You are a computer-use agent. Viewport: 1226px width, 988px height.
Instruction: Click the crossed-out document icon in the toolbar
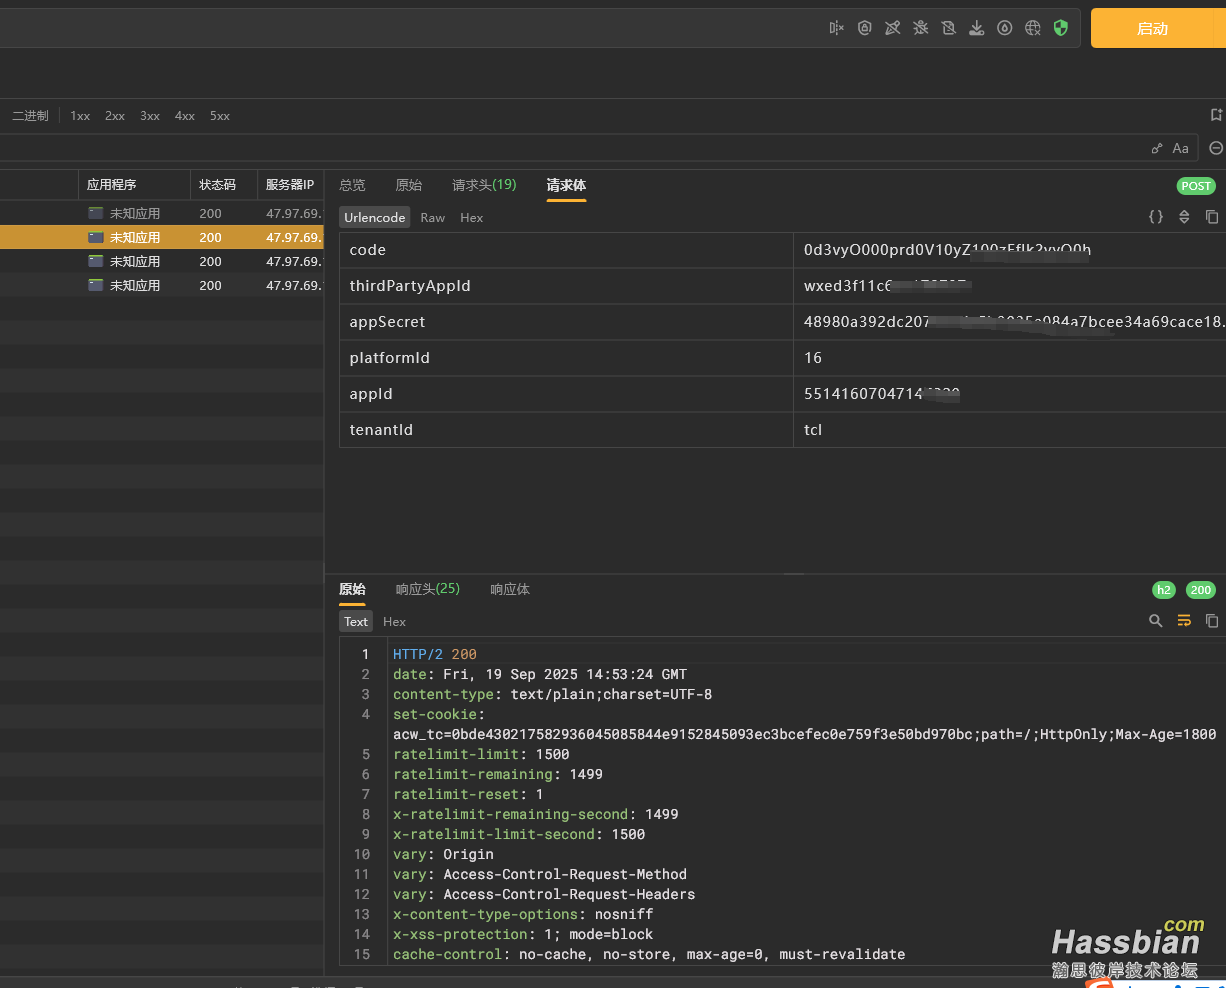(949, 28)
